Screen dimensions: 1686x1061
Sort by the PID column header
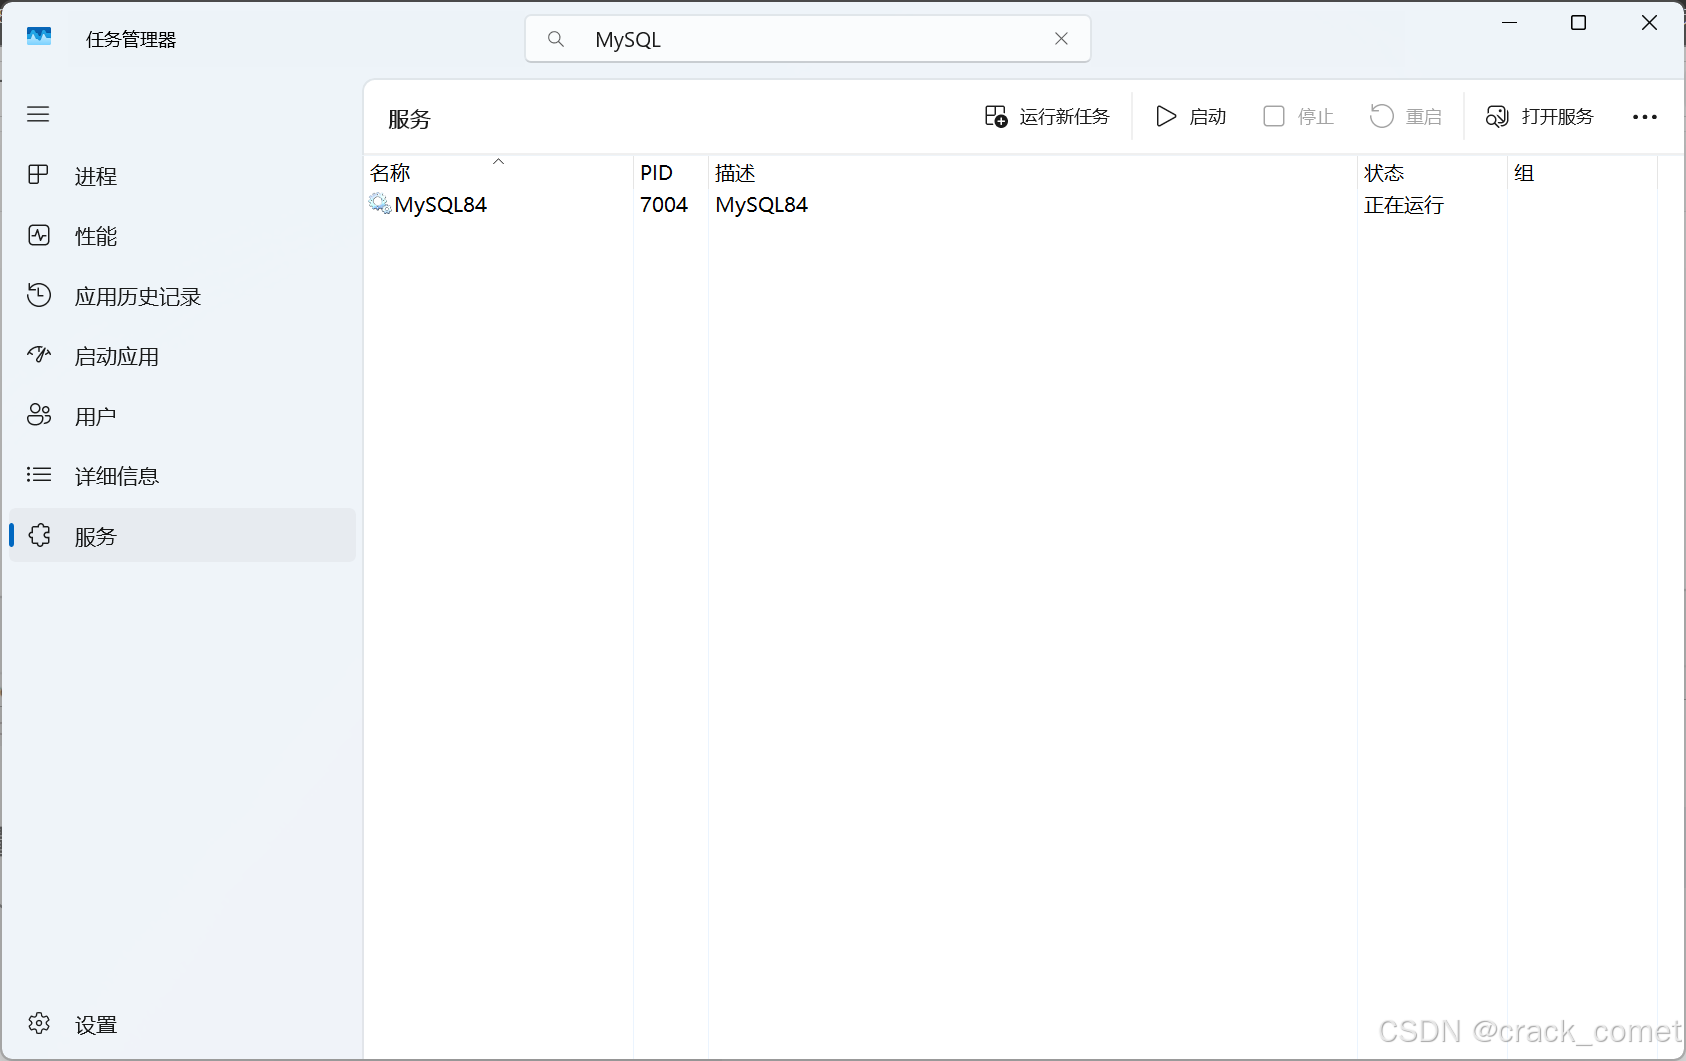[671, 172]
